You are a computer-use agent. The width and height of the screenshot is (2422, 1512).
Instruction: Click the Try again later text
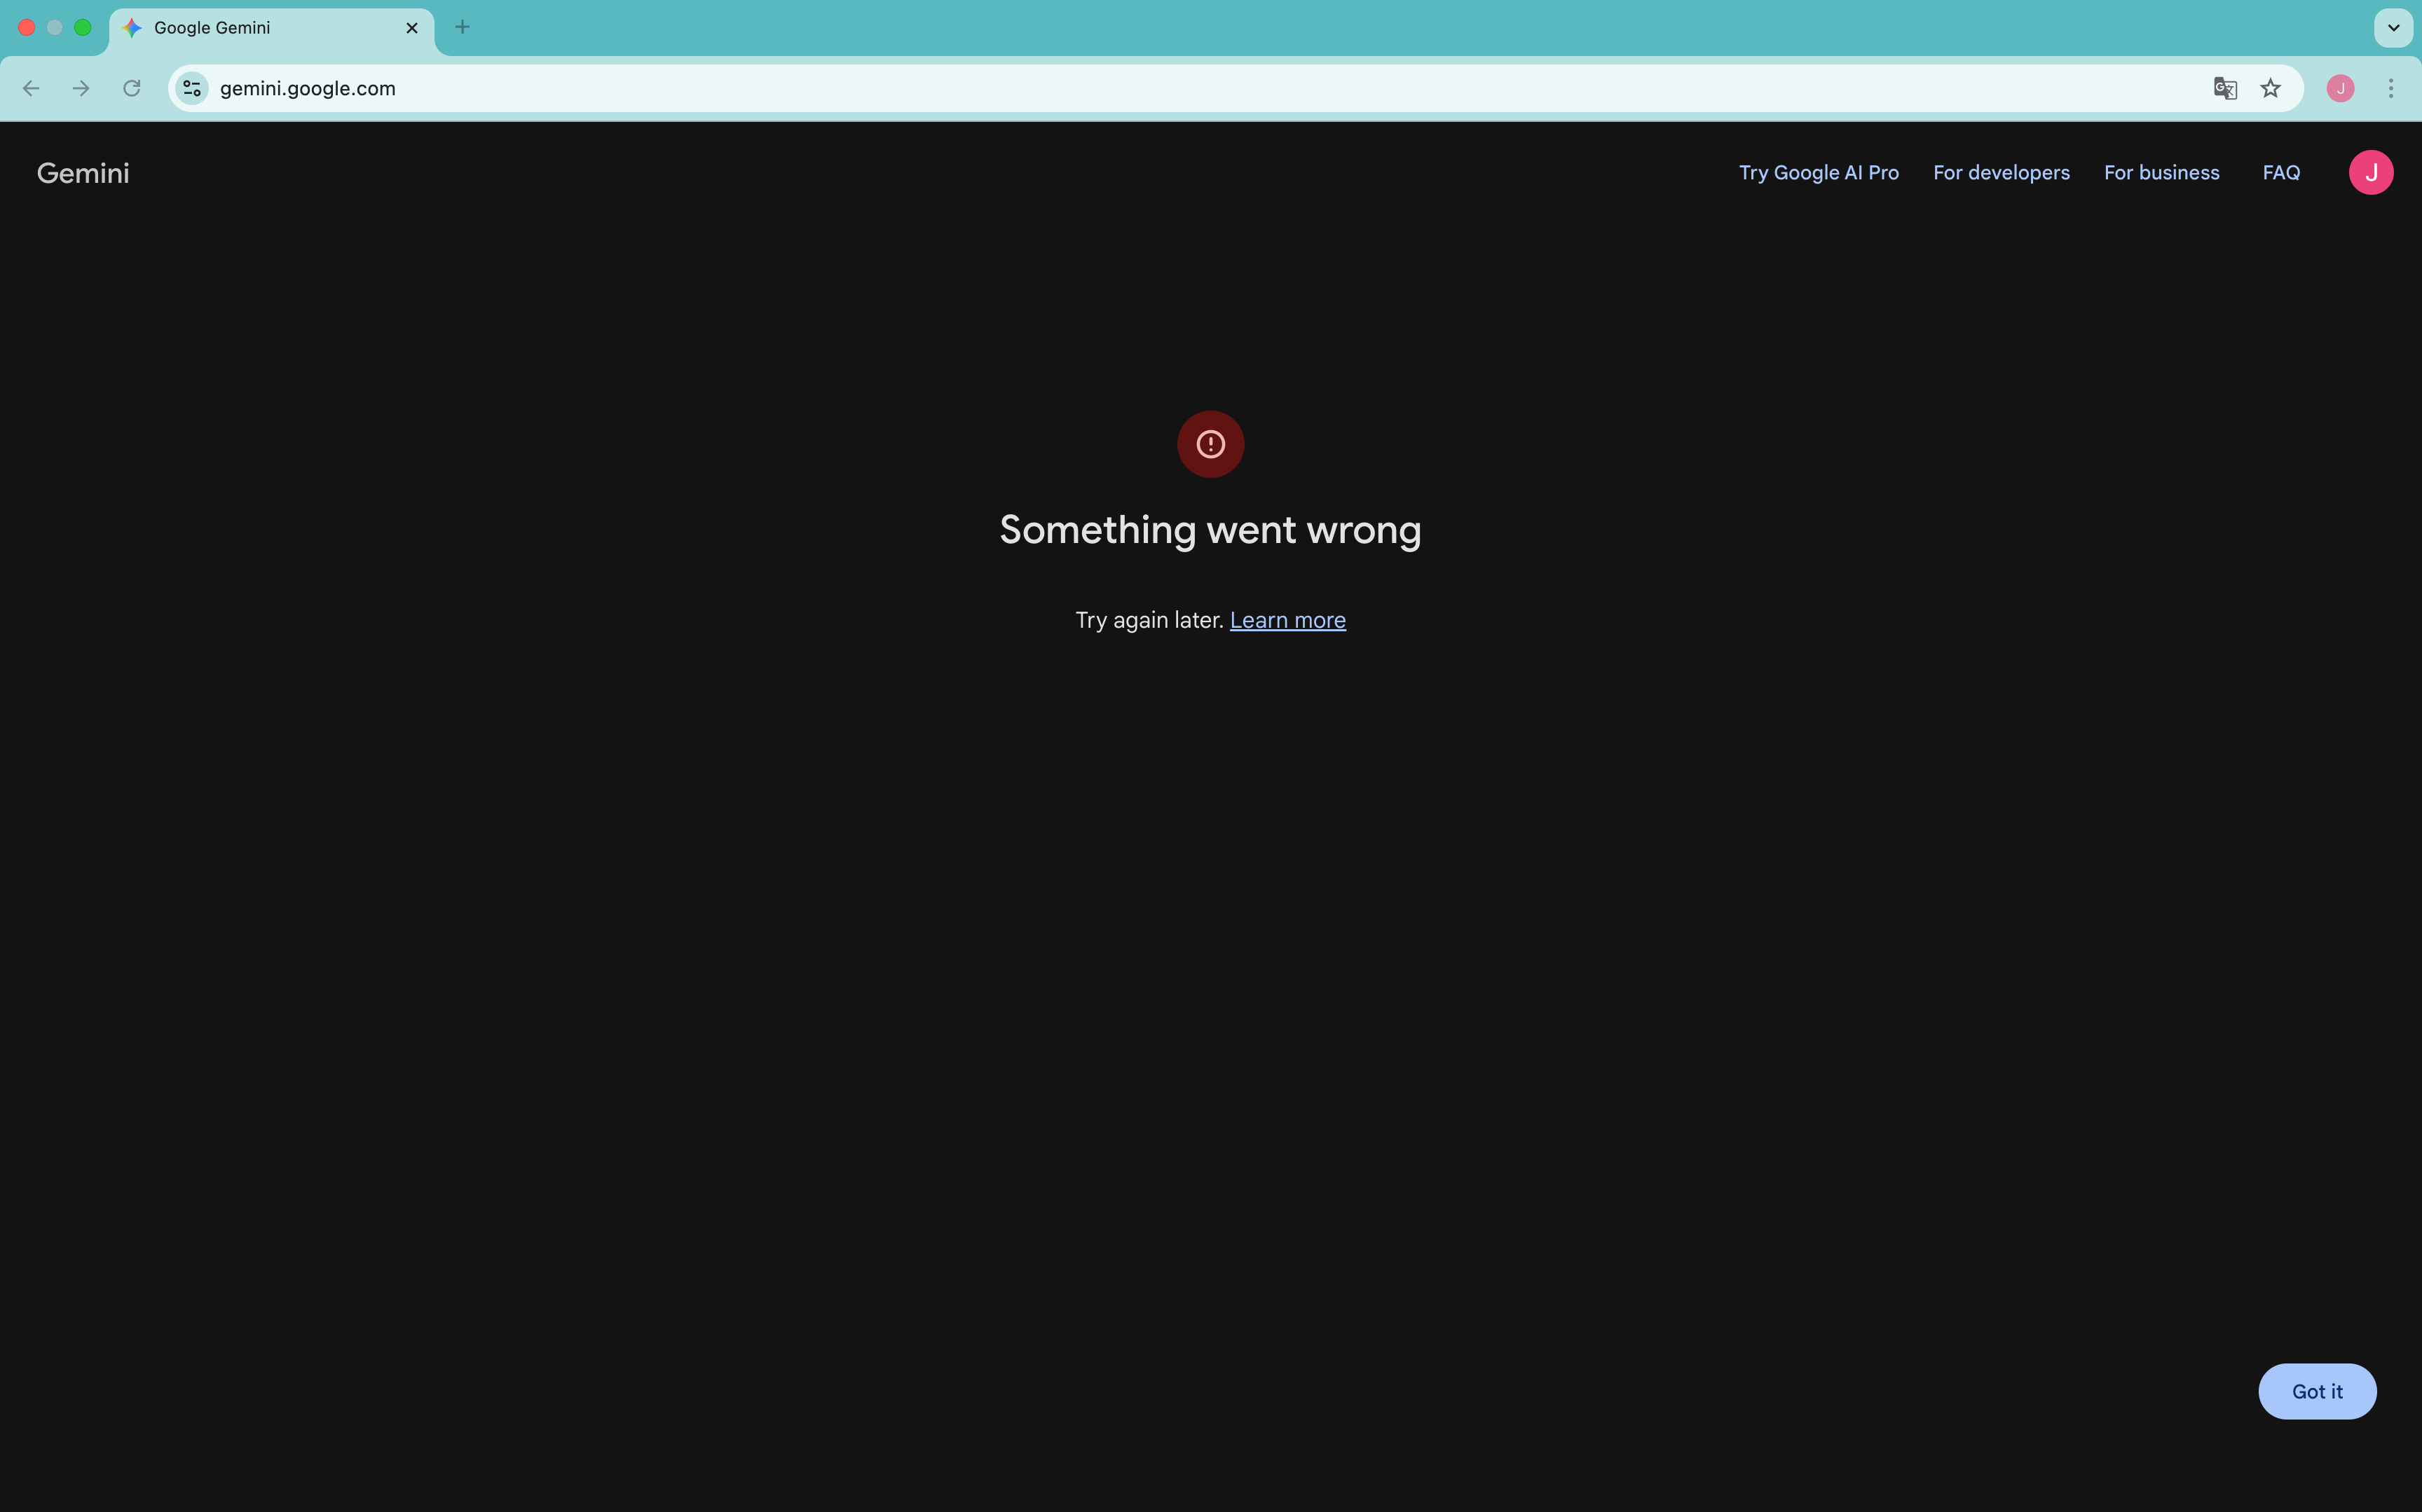1150,620
